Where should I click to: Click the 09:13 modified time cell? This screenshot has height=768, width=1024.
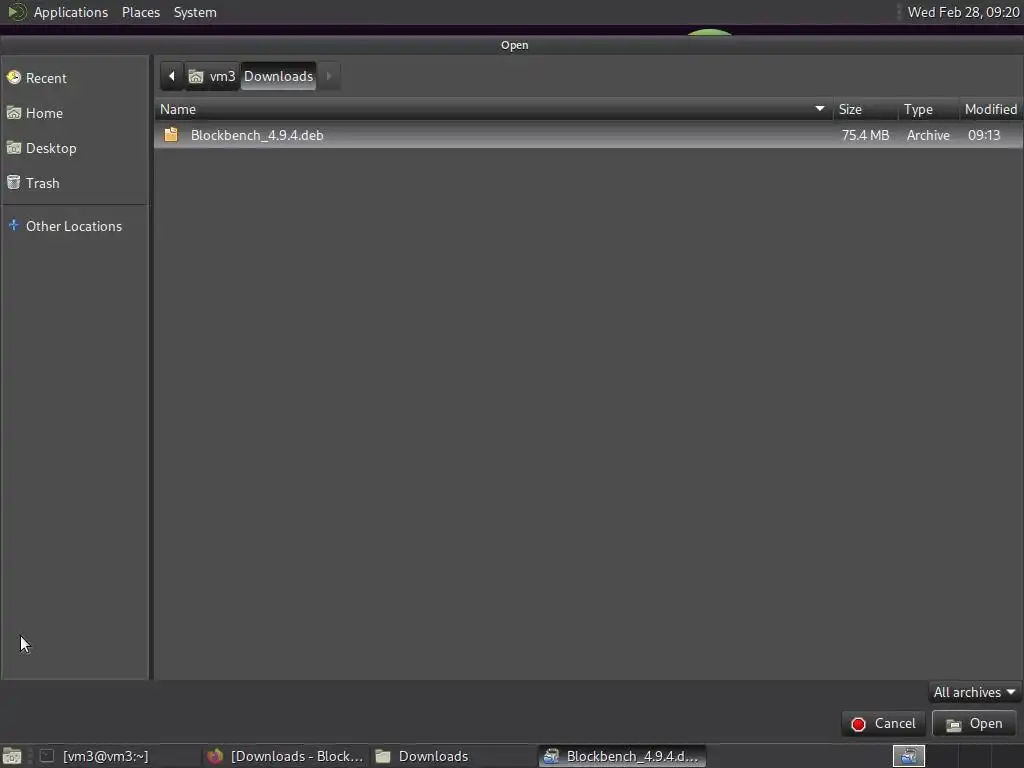pos(984,135)
